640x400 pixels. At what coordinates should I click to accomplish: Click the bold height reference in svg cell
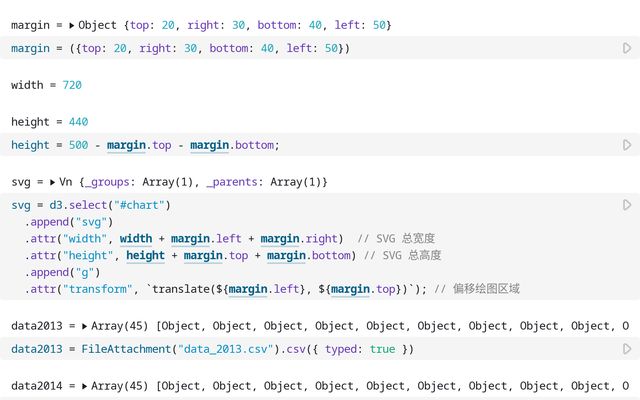(x=145, y=255)
